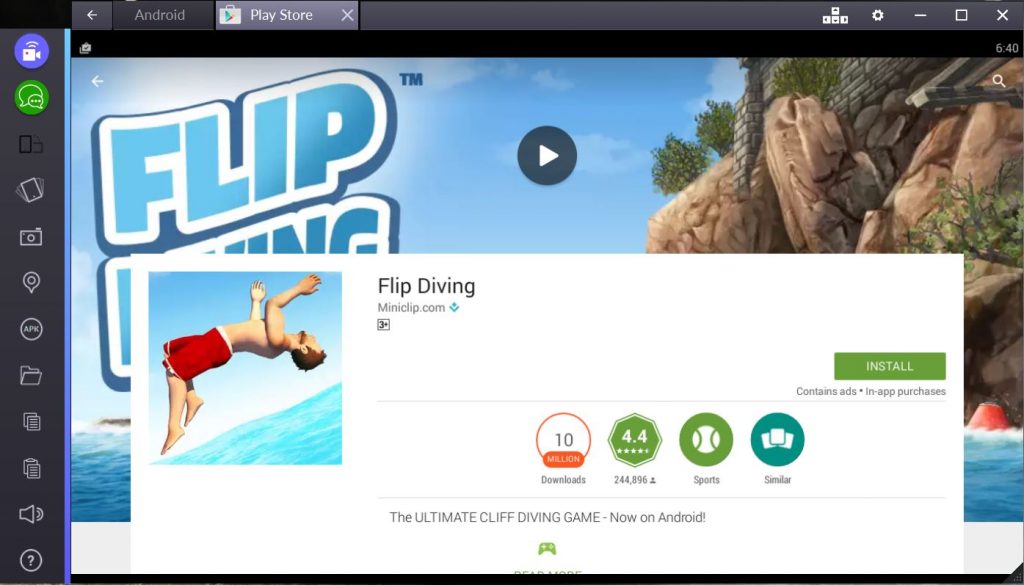Install an APK using the sidebar APK icon

pos(31,328)
